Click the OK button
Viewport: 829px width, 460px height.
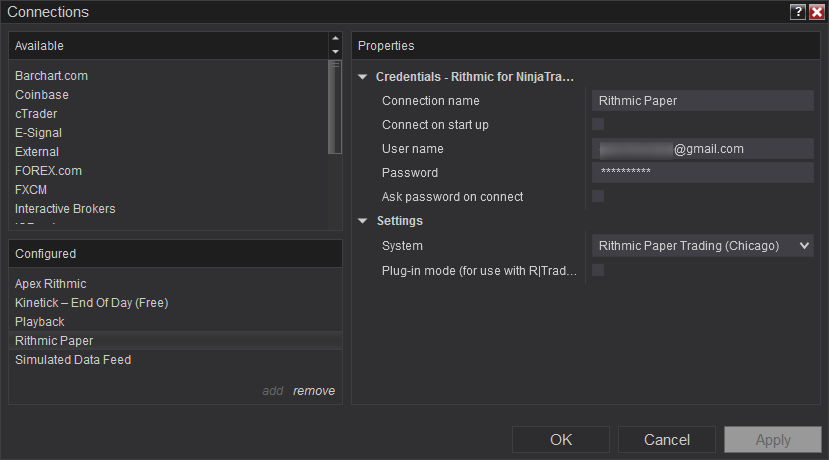pyautogui.click(x=561, y=439)
